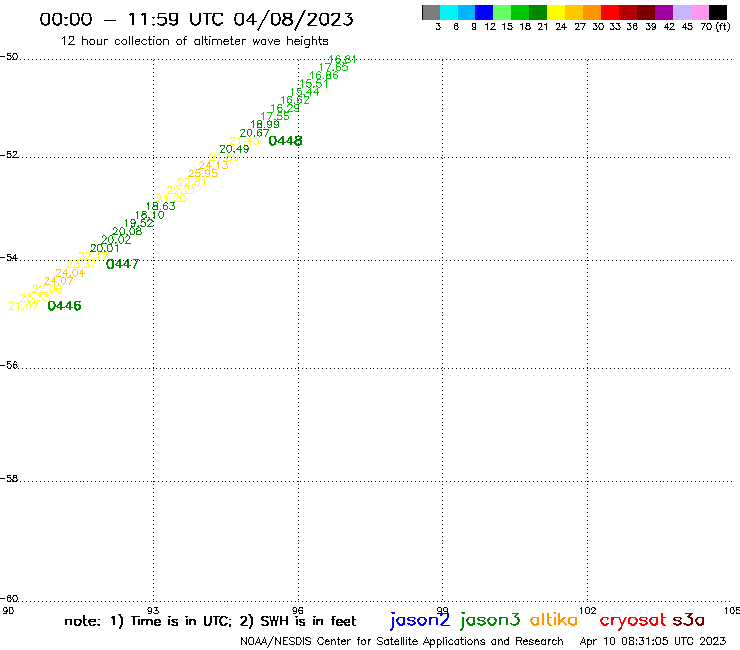Click the black legend color swatch
740x650 pixels.
[x=718, y=13]
